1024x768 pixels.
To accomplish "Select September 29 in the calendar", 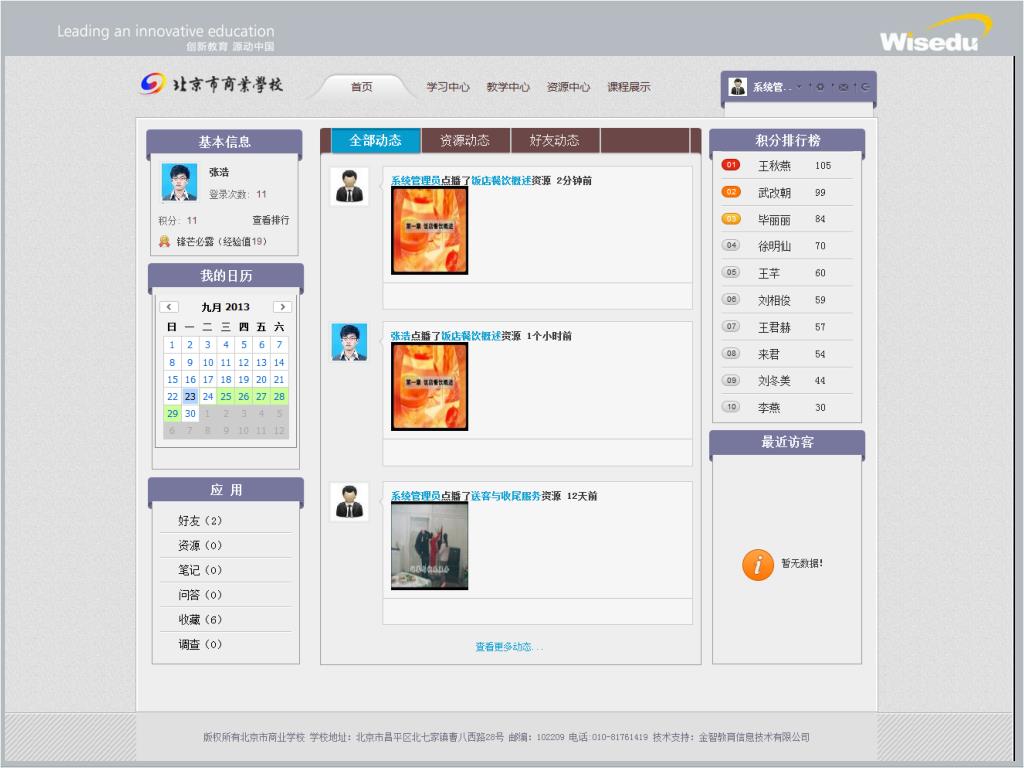I will (172, 413).
